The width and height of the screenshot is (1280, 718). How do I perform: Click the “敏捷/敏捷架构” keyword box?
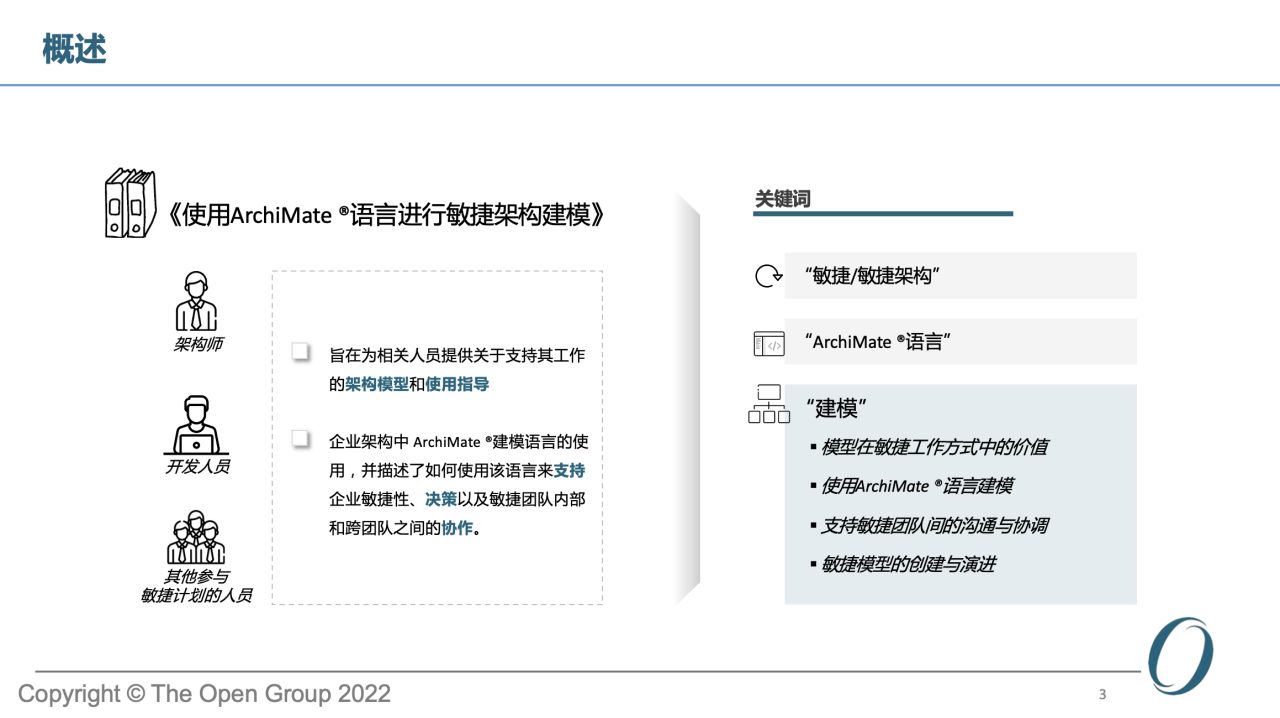click(961, 276)
